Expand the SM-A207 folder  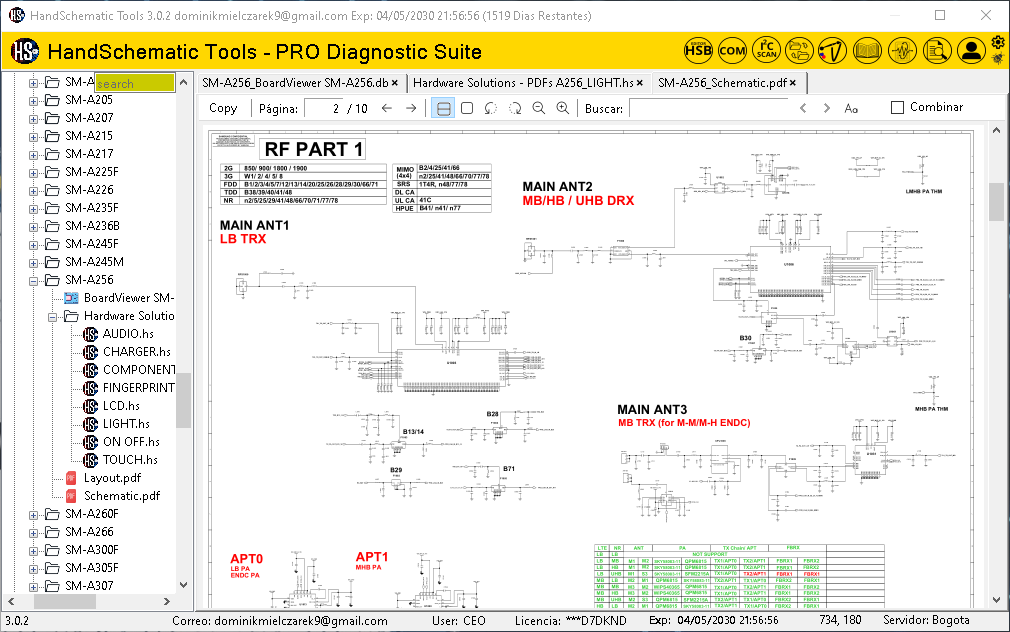[33, 119]
